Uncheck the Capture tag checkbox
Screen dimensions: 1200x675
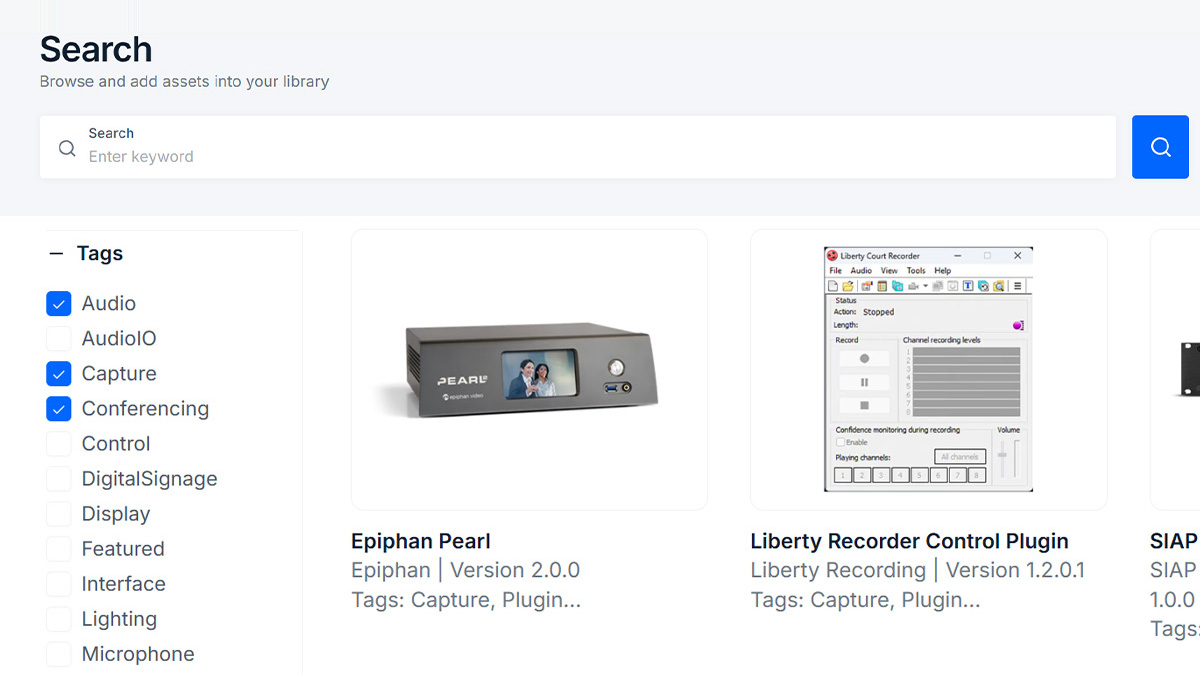(x=59, y=374)
